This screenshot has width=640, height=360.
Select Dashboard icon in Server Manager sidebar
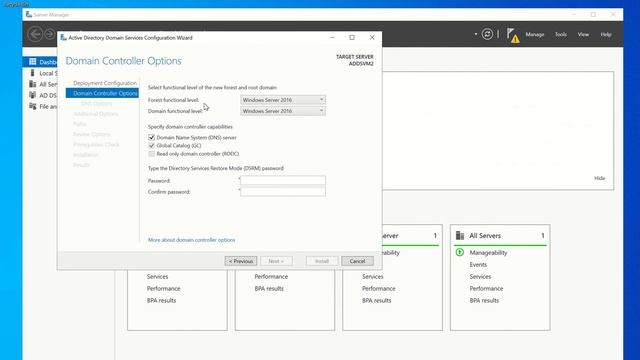point(33,62)
